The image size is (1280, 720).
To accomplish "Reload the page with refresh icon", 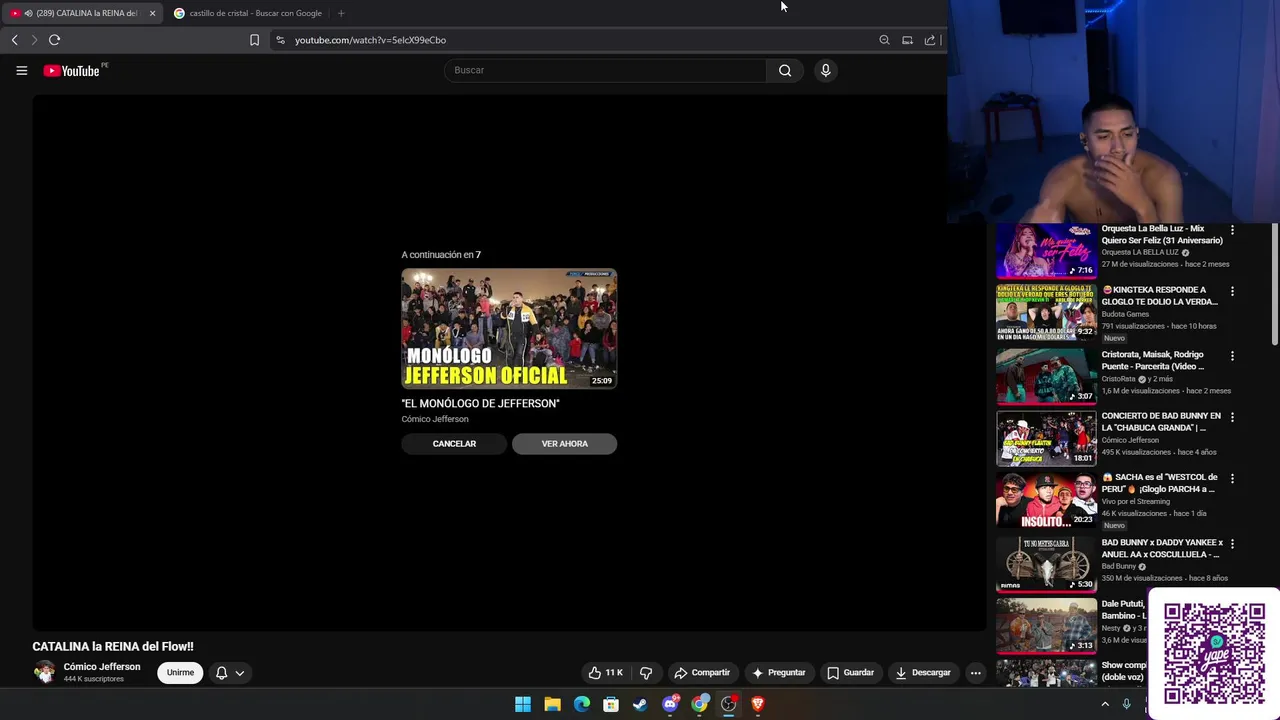I will [54, 40].
